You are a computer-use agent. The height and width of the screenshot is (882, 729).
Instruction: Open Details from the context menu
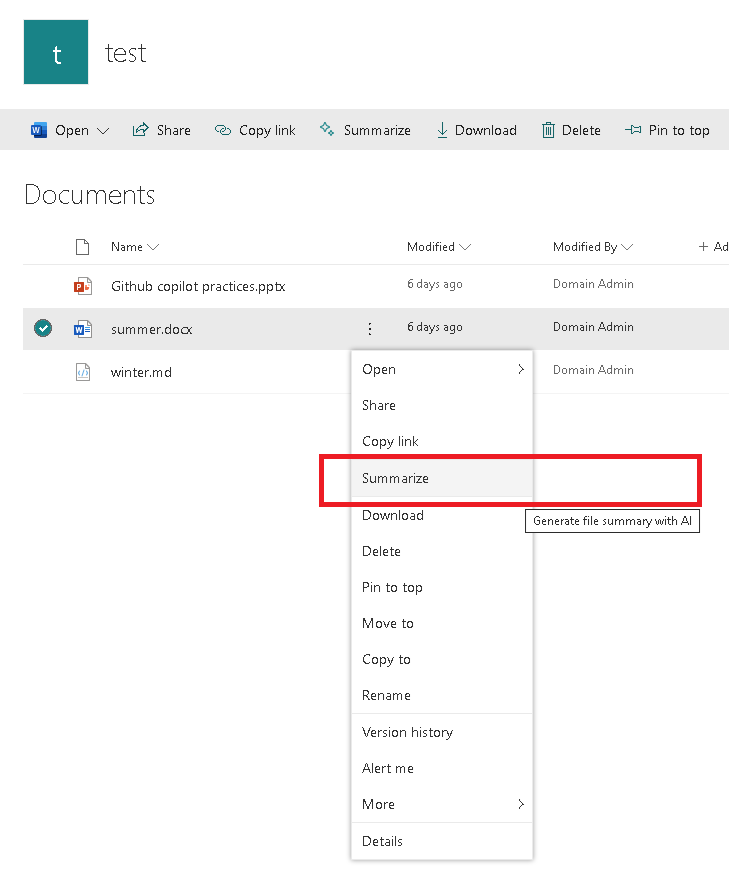442,842
